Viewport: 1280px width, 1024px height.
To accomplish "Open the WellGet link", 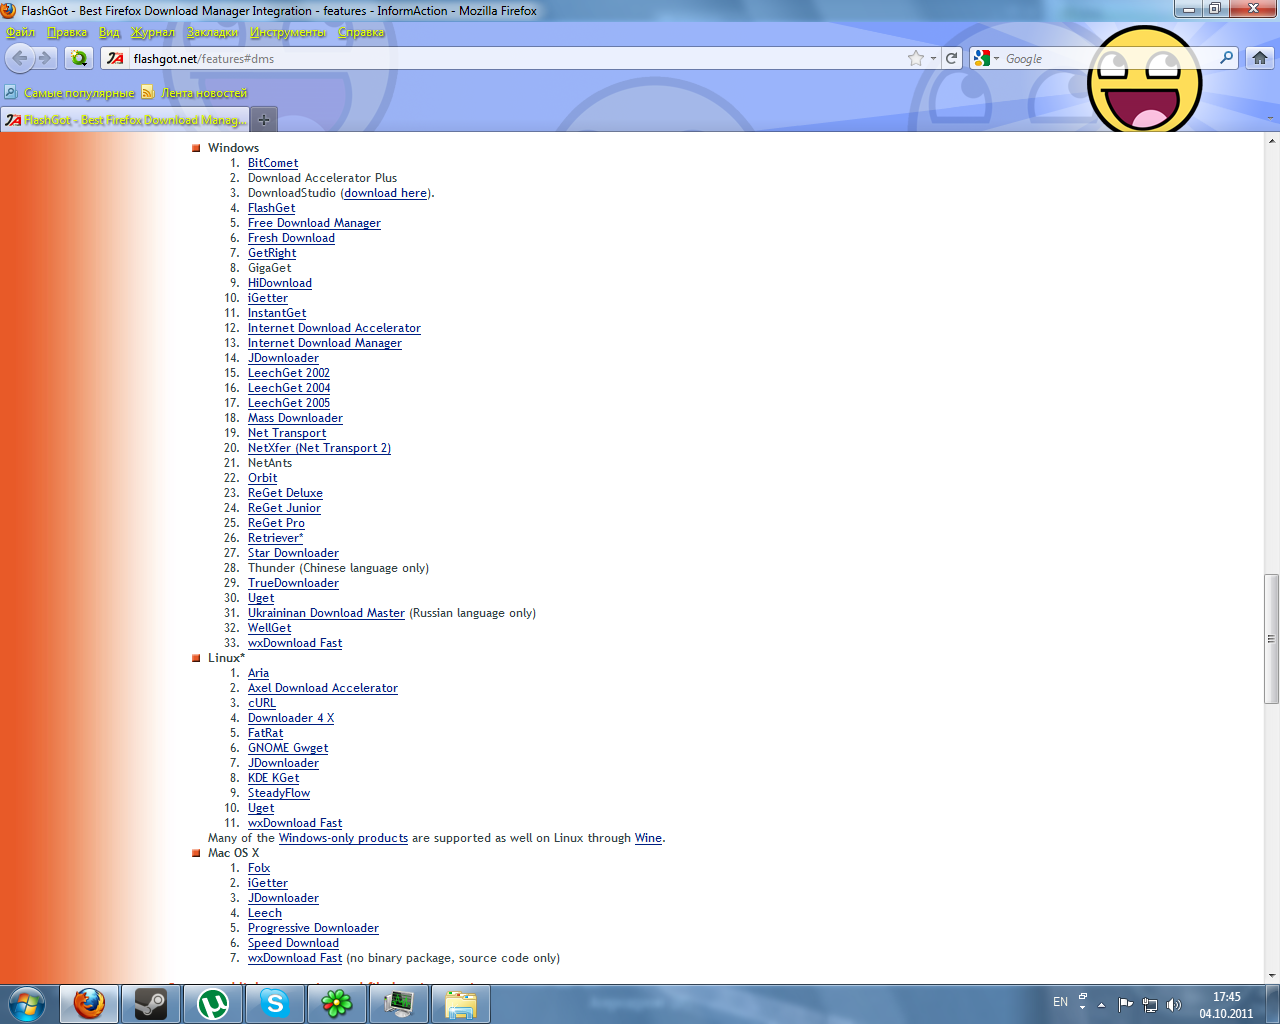I will [x=270, y=628].
